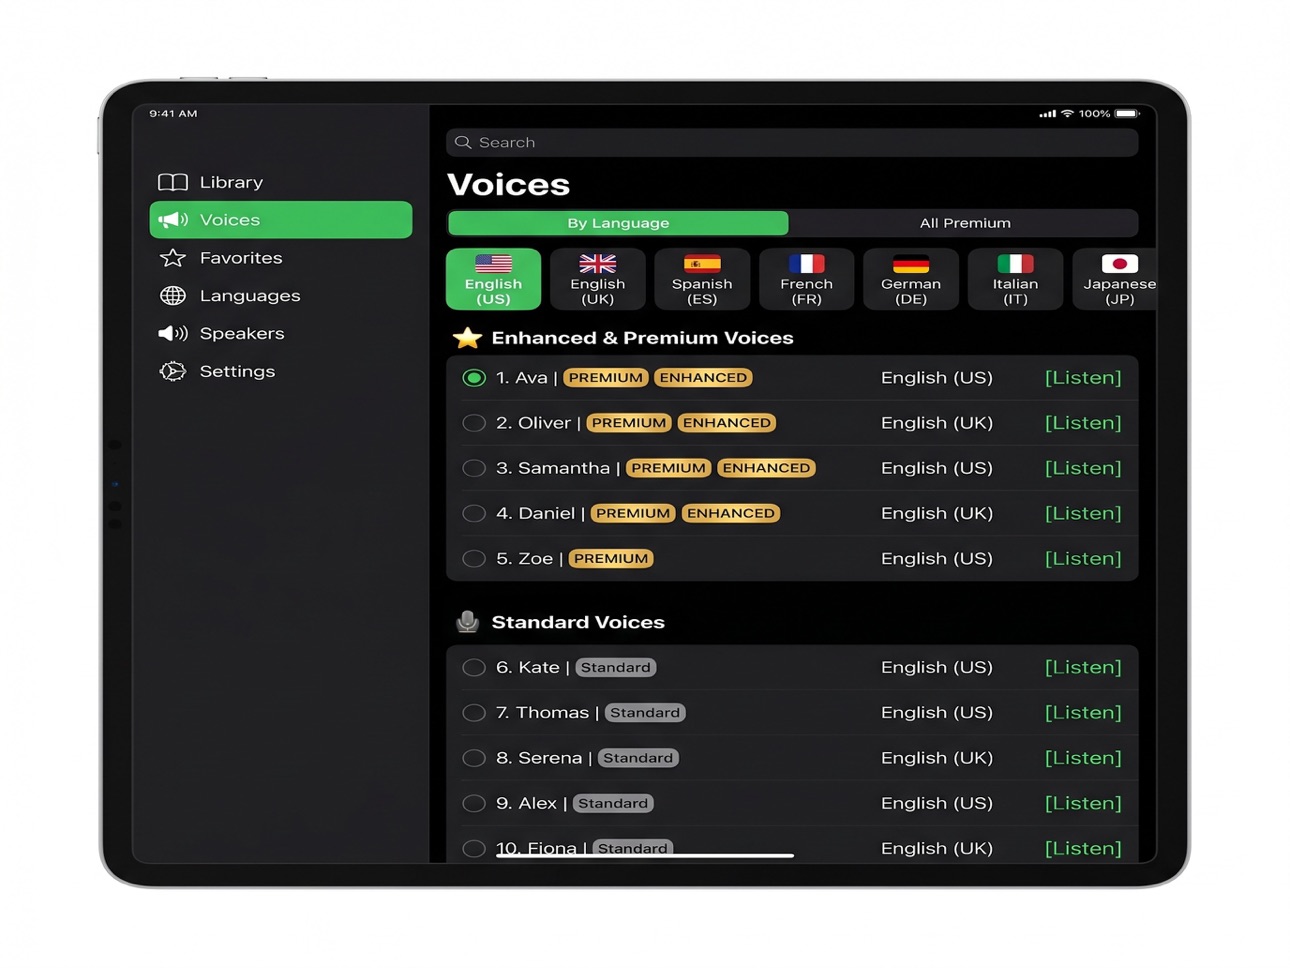Preview Thomas voice with [Listen]
The width and height of the screenshot is (1290, 968).
pos(1083,713)
